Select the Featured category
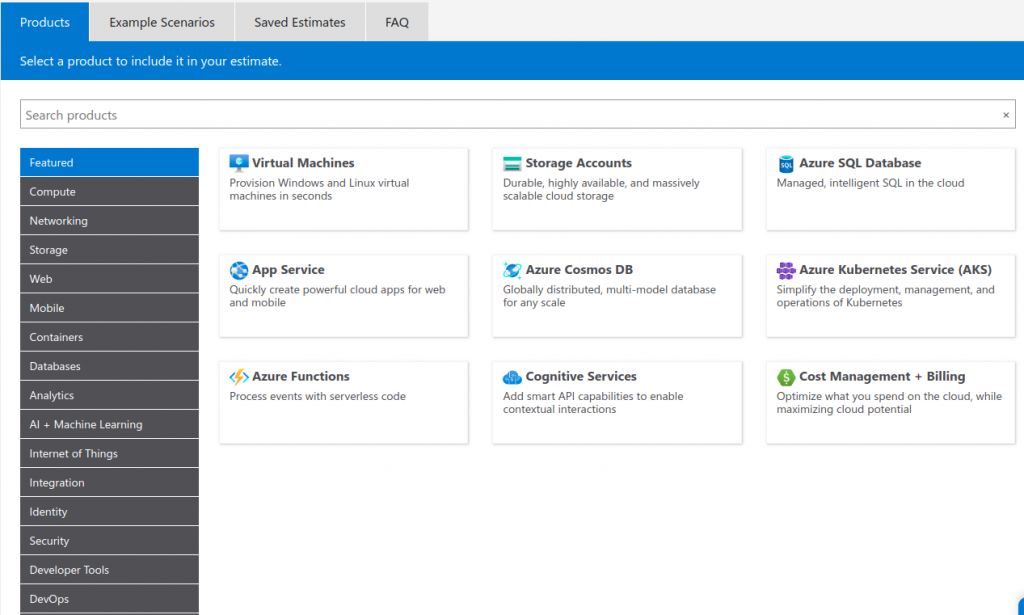The image size is (1024, 615). click(x=109, y=163)
